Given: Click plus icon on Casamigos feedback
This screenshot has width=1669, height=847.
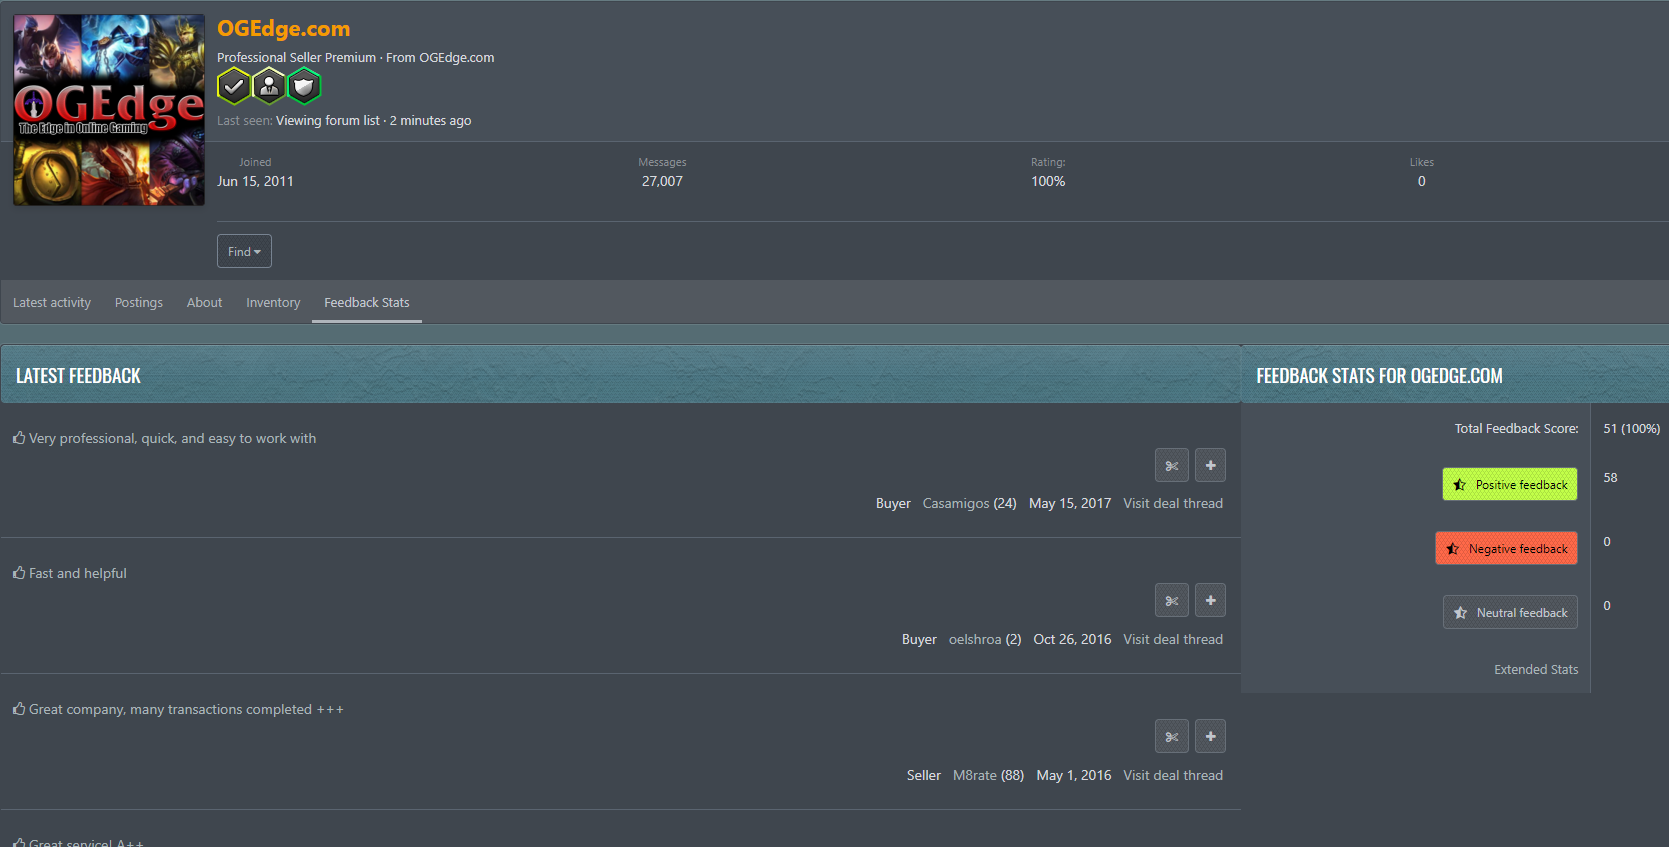Looking at the screenshot, I should (x=1210, y=465).
